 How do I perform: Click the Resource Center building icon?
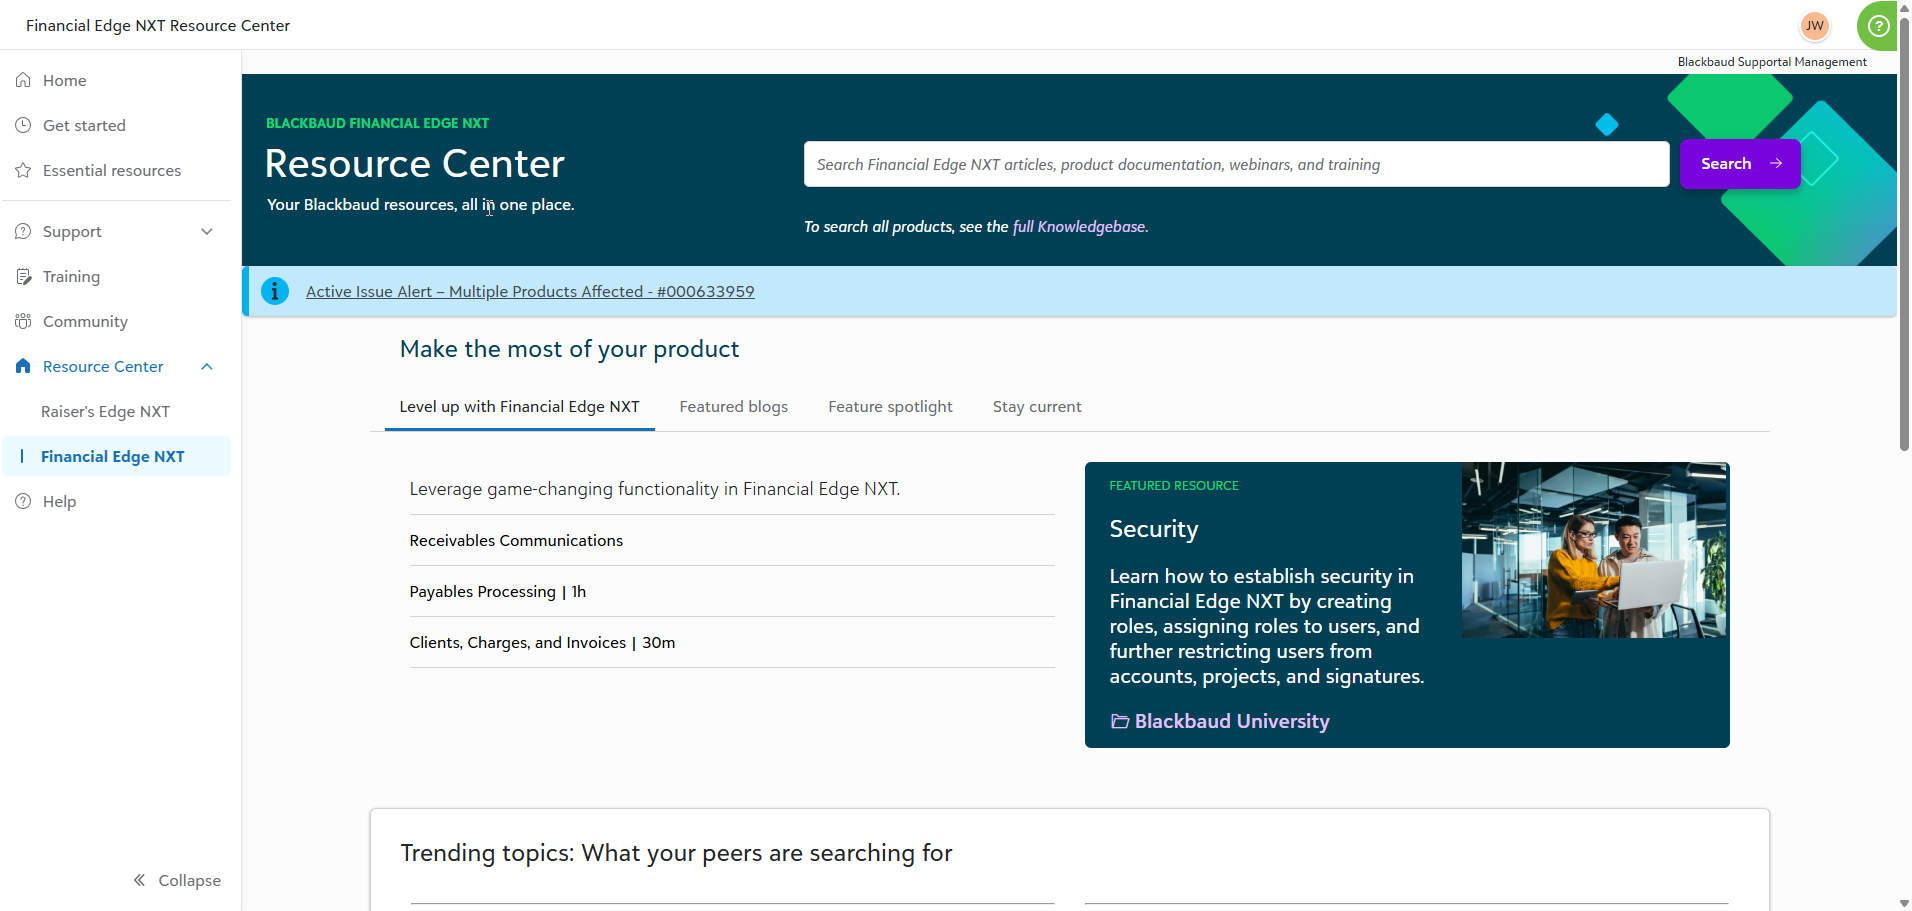point(23,366)
